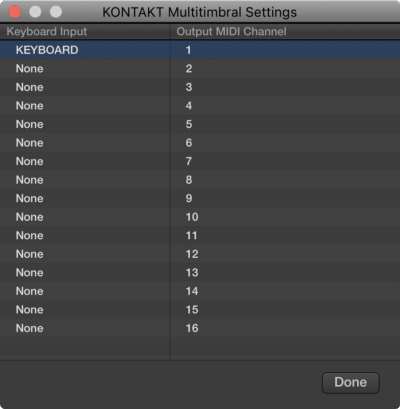Open Keyboard Input dropdown for channel 3
Image resolution: width=400 pixels, height=409 pixels.
tap(29, 87)
